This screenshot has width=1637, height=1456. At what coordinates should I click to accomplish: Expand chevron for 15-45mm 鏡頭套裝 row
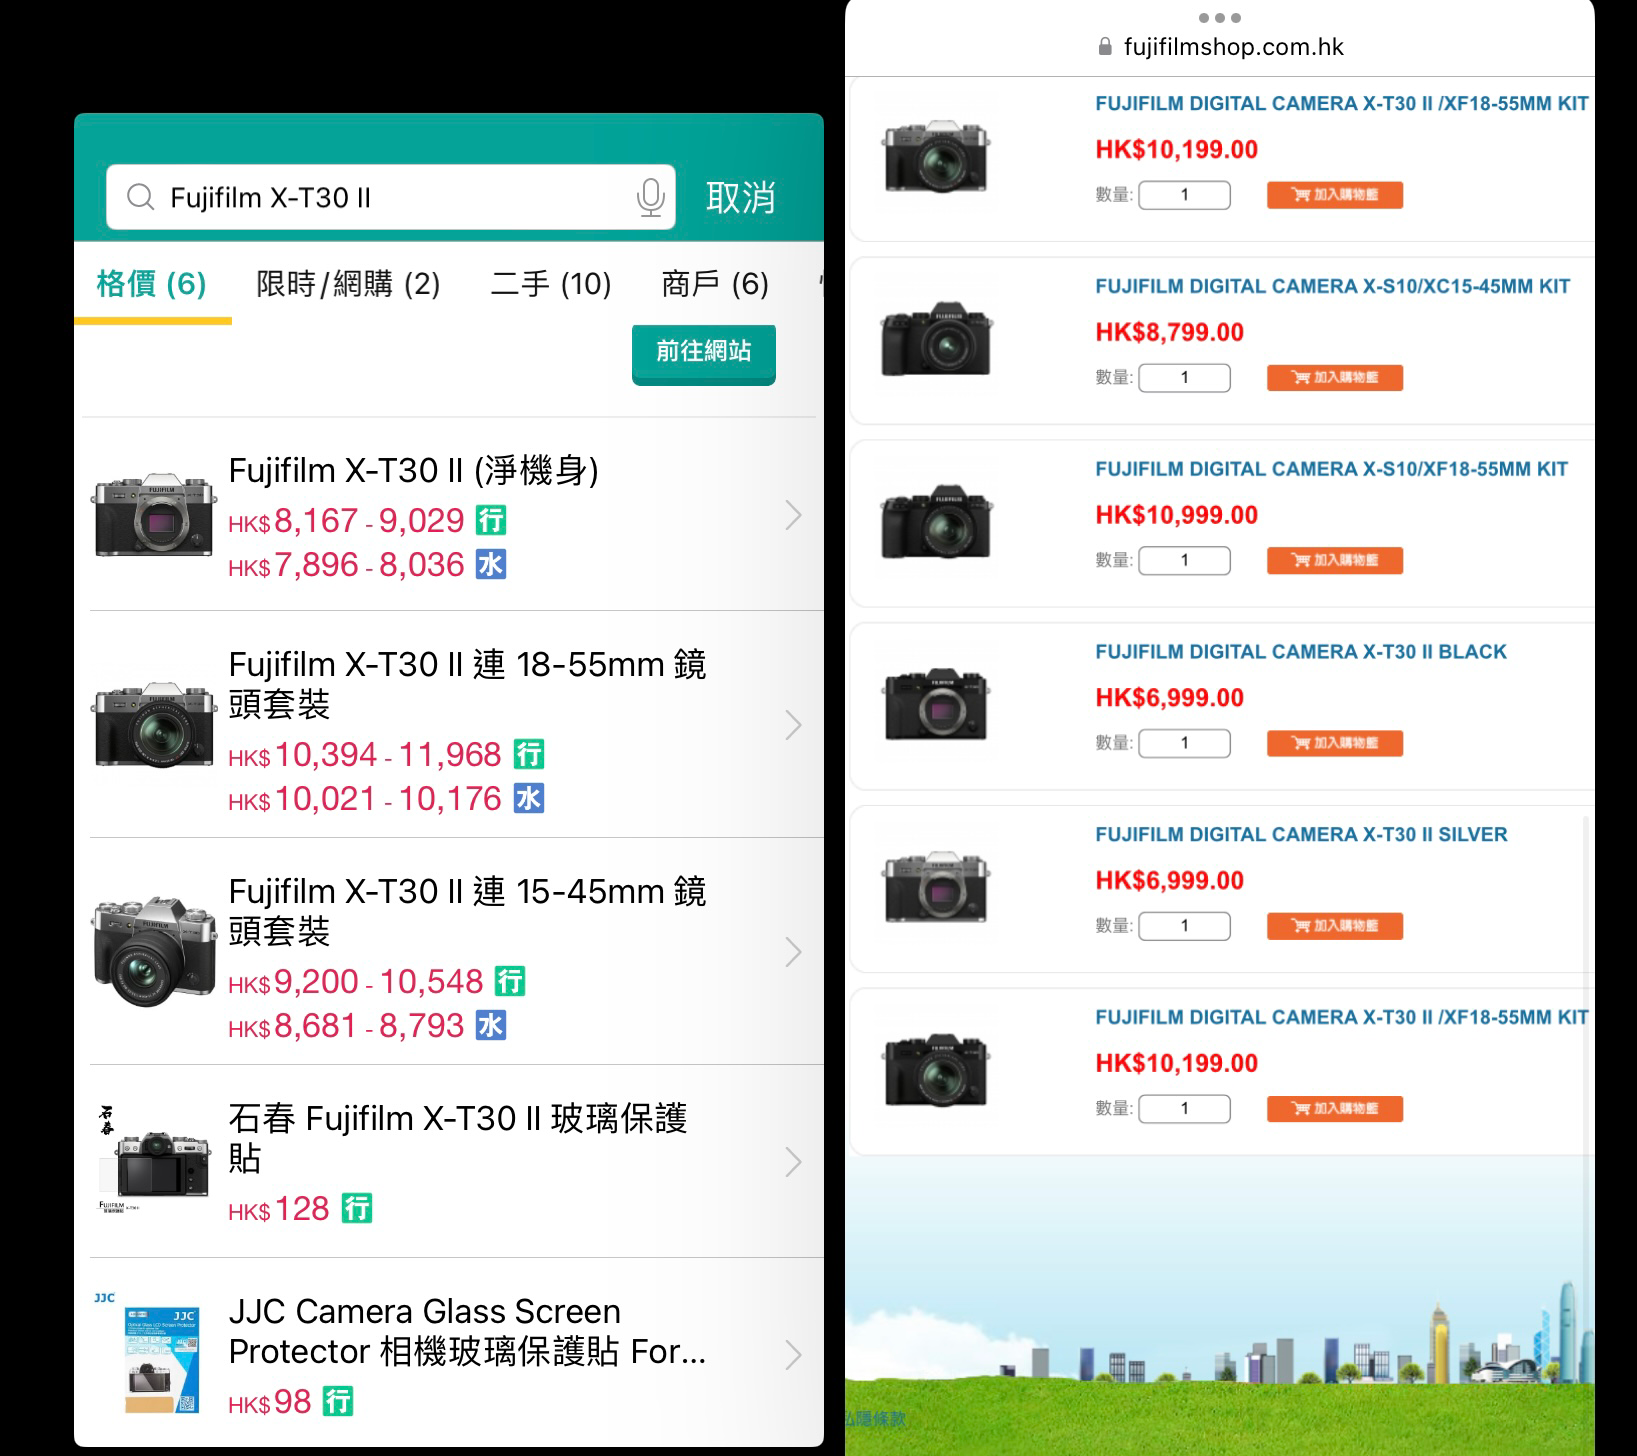[793, 952]
